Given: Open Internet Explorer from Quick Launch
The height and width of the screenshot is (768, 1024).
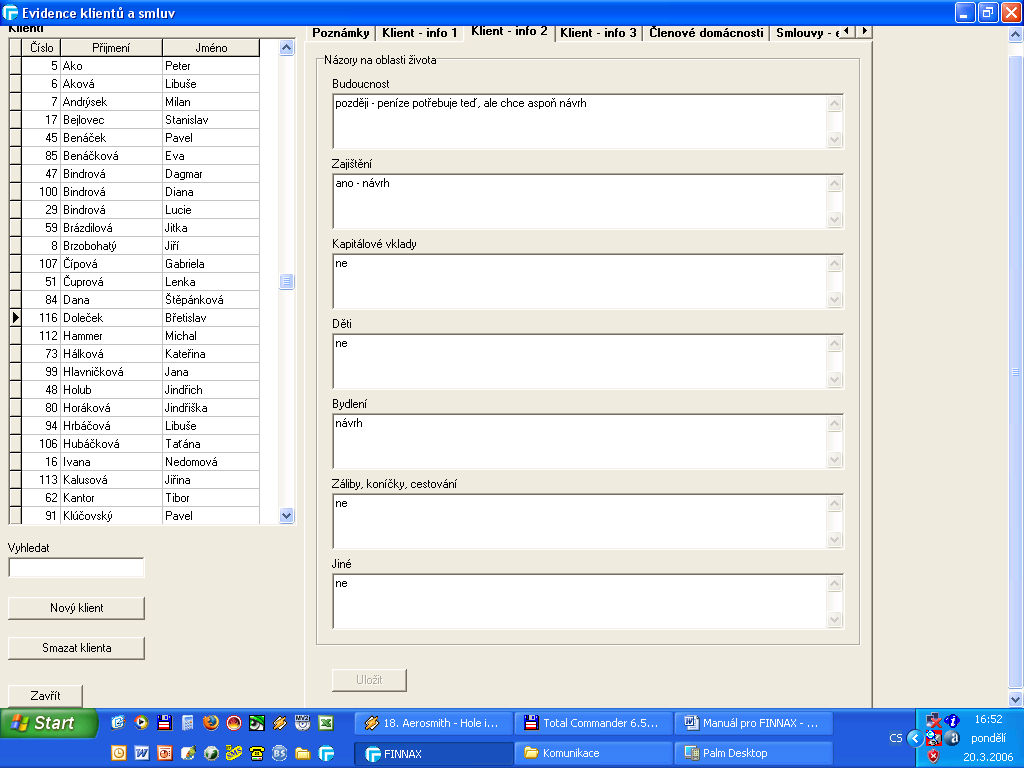Looking at the screenshot, I should point(118,722).
